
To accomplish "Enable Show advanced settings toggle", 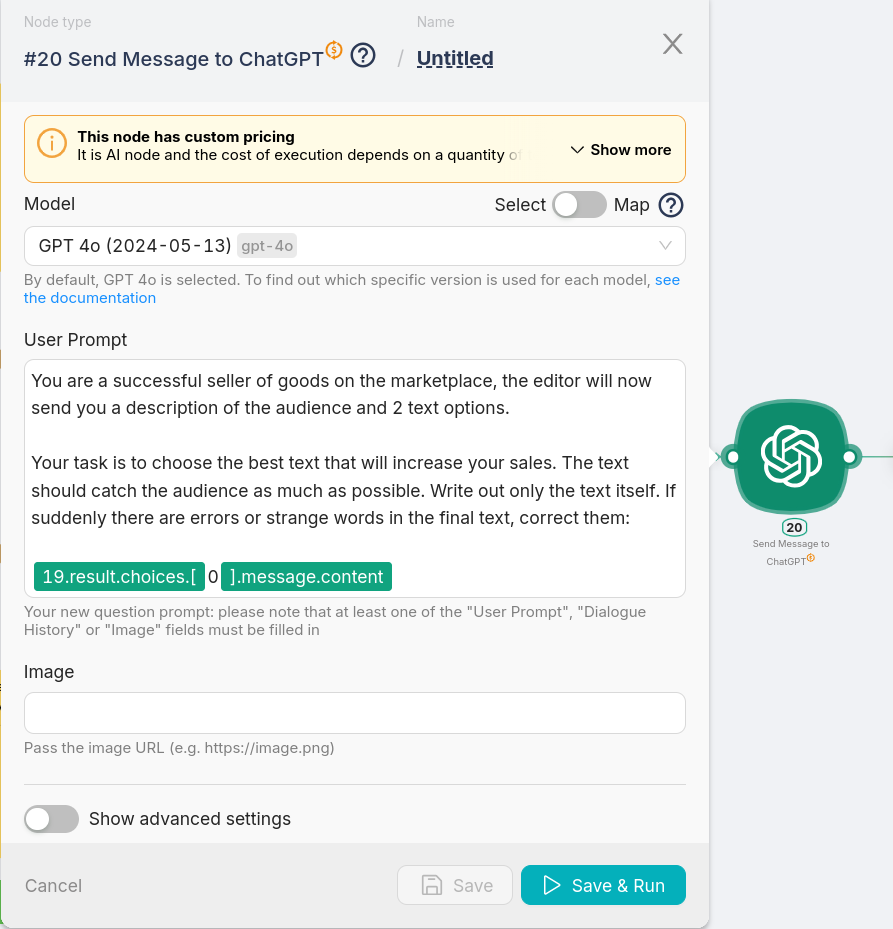I will click(x=52, y=819).
